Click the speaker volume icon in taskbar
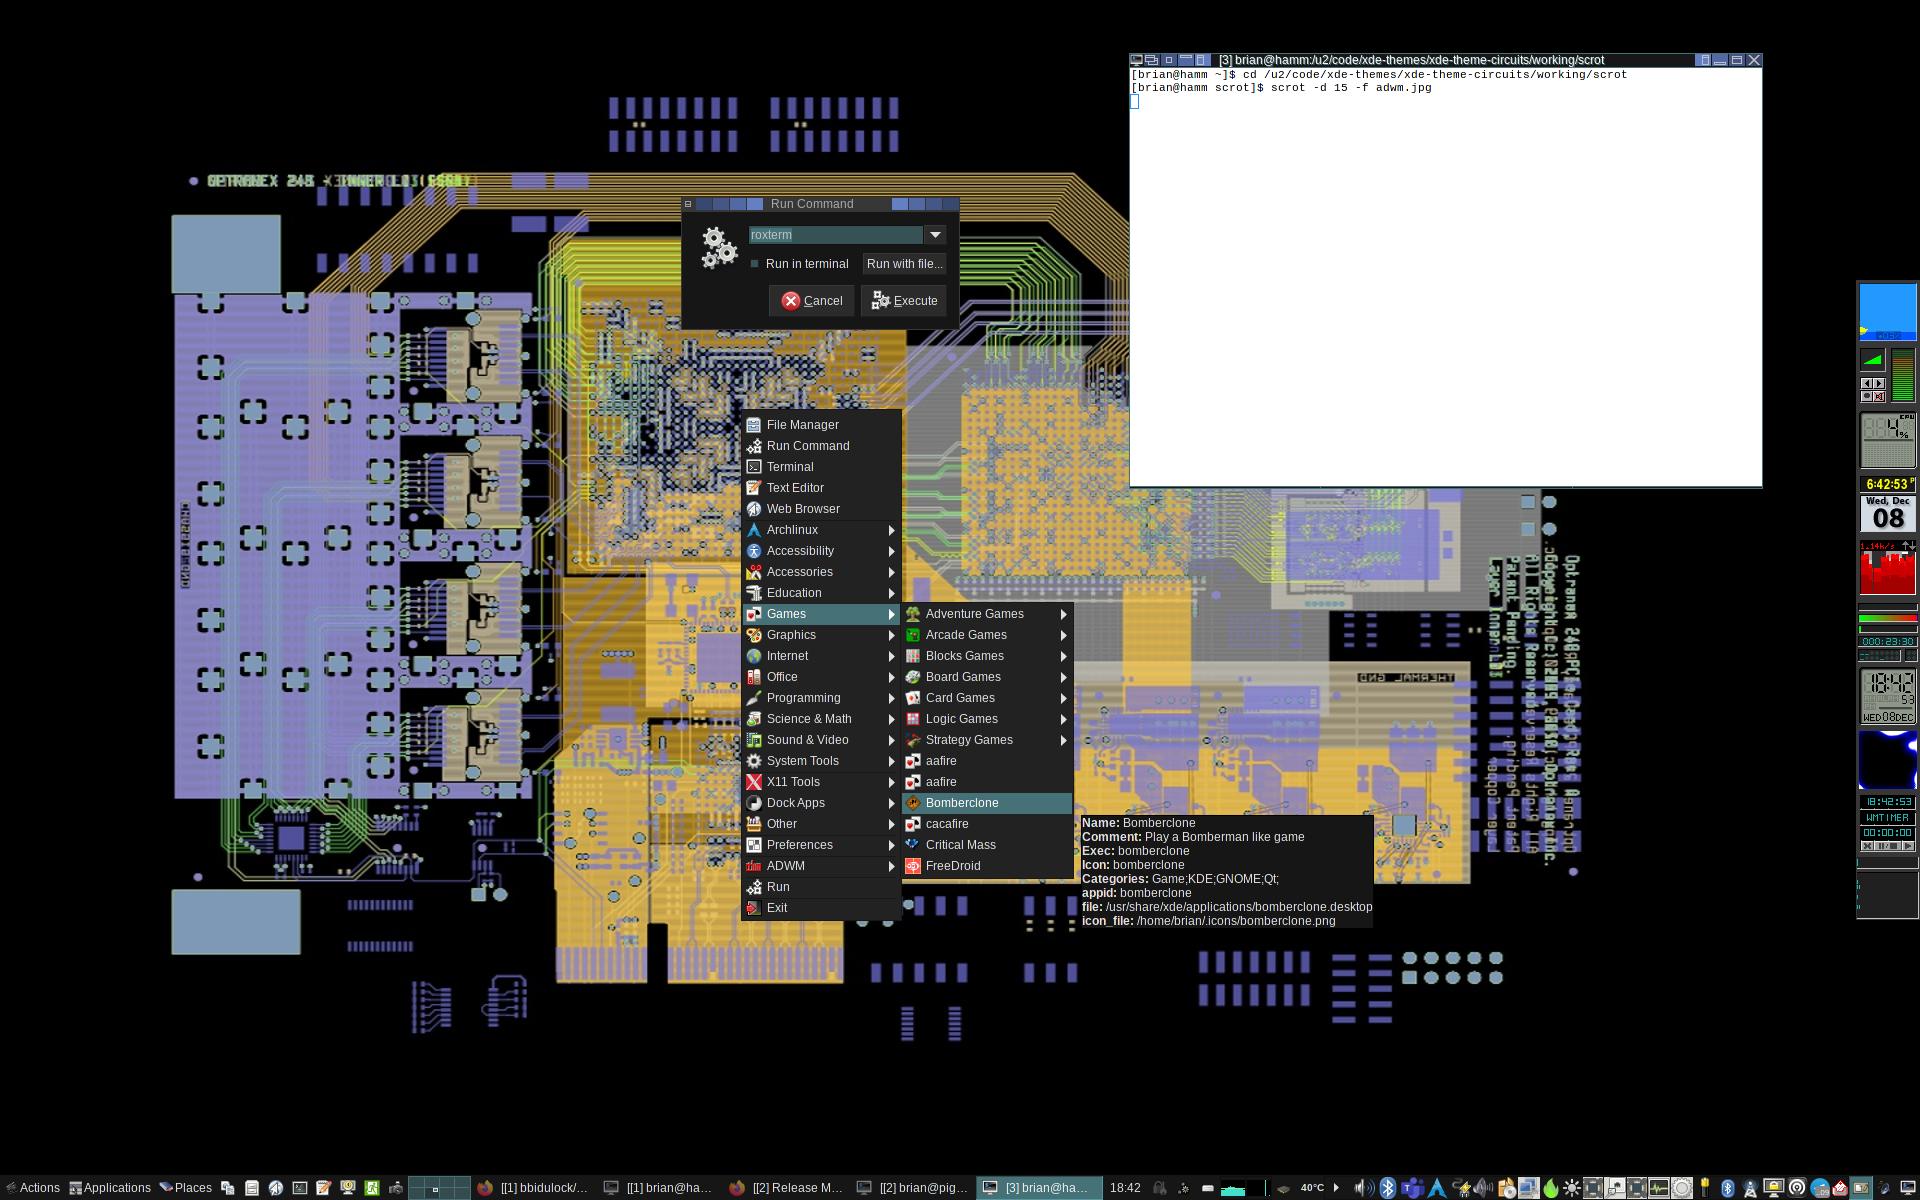The height and width of the screenshot is (1200, 1920). pos(1364,1188)
